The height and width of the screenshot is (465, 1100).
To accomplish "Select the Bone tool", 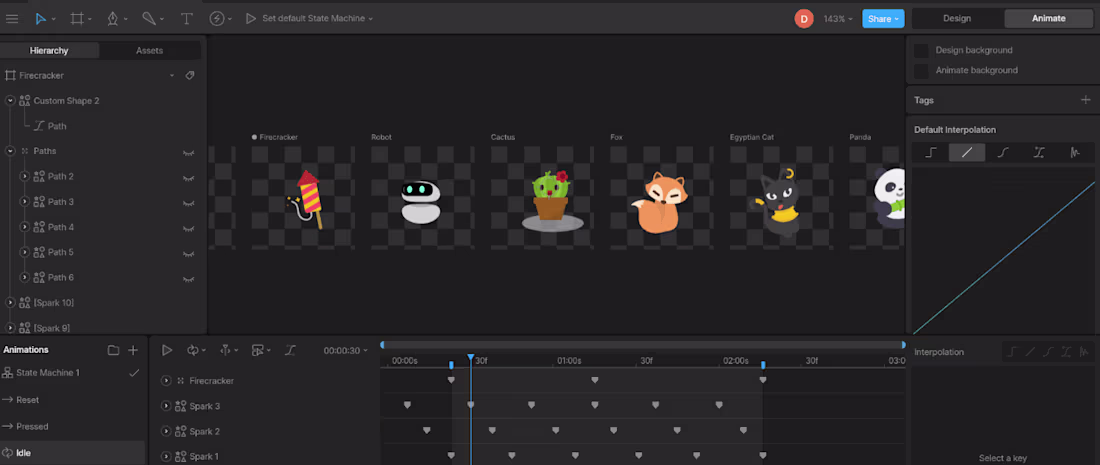I will point(149,19).
